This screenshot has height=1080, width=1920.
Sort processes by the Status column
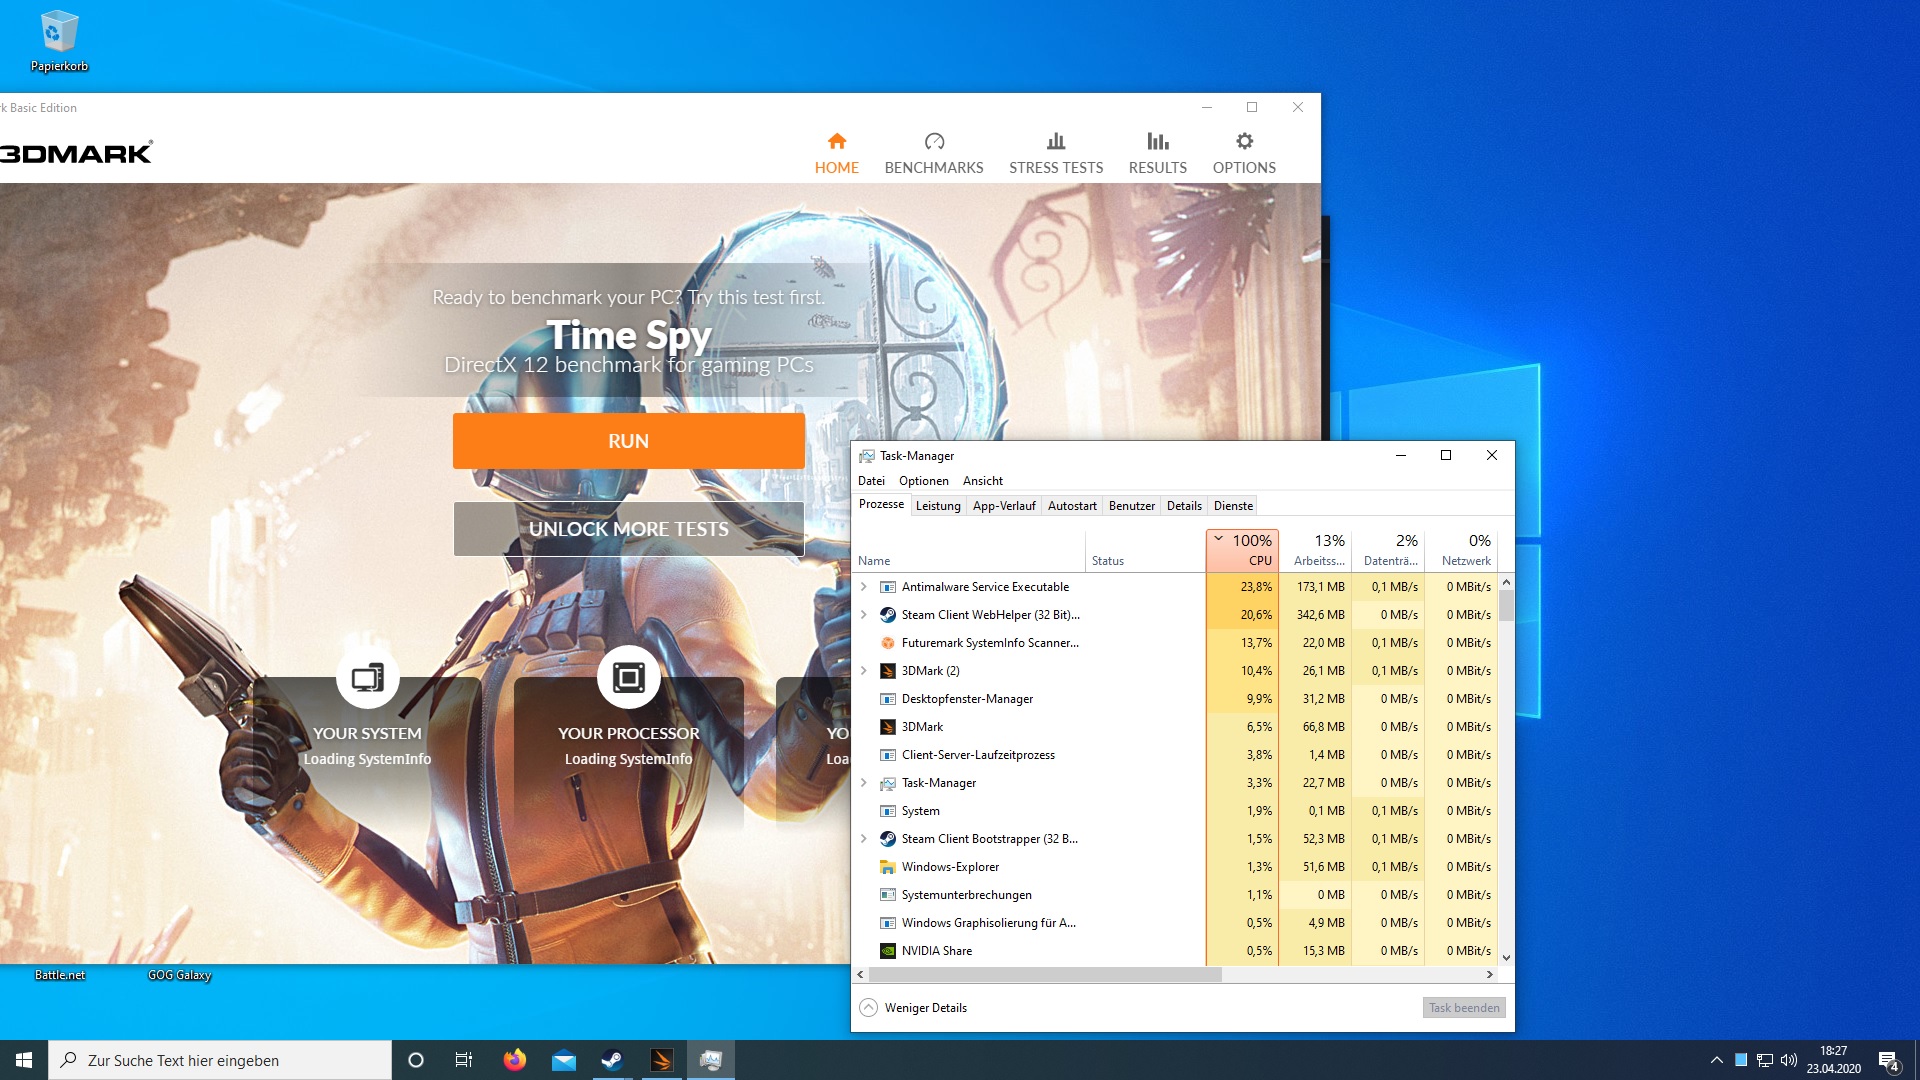1145,550
